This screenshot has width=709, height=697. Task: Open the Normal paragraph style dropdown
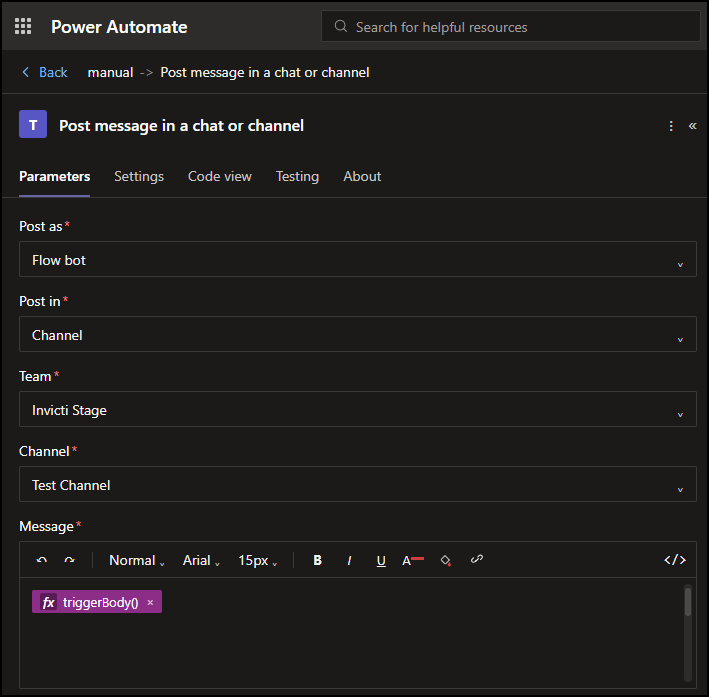click(137, 560)
